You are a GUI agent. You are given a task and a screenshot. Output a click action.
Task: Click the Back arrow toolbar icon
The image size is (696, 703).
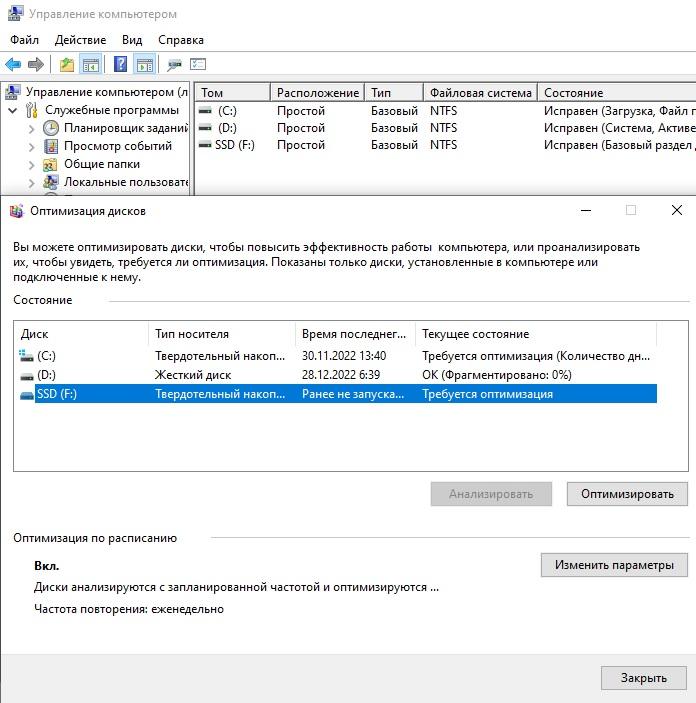click(13, 65)
